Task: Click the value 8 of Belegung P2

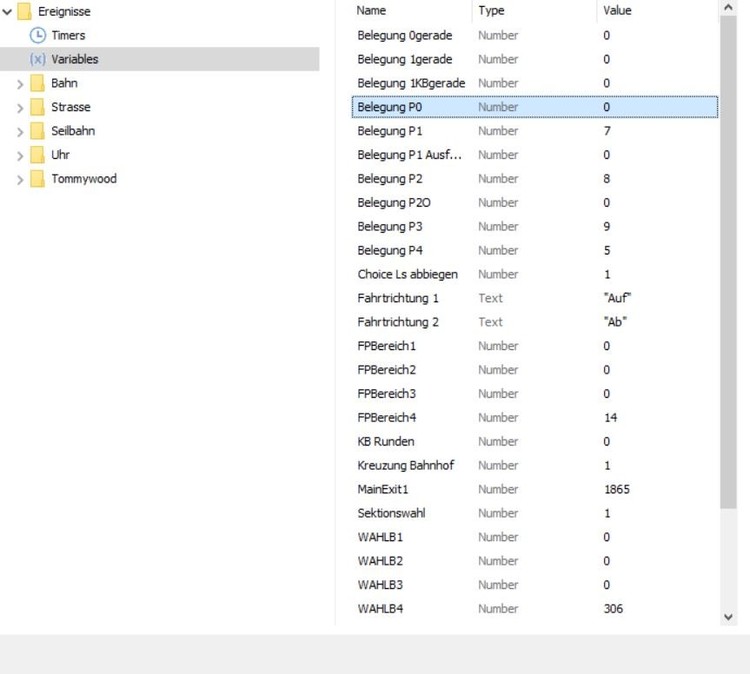Action: [x=607, y=179]
